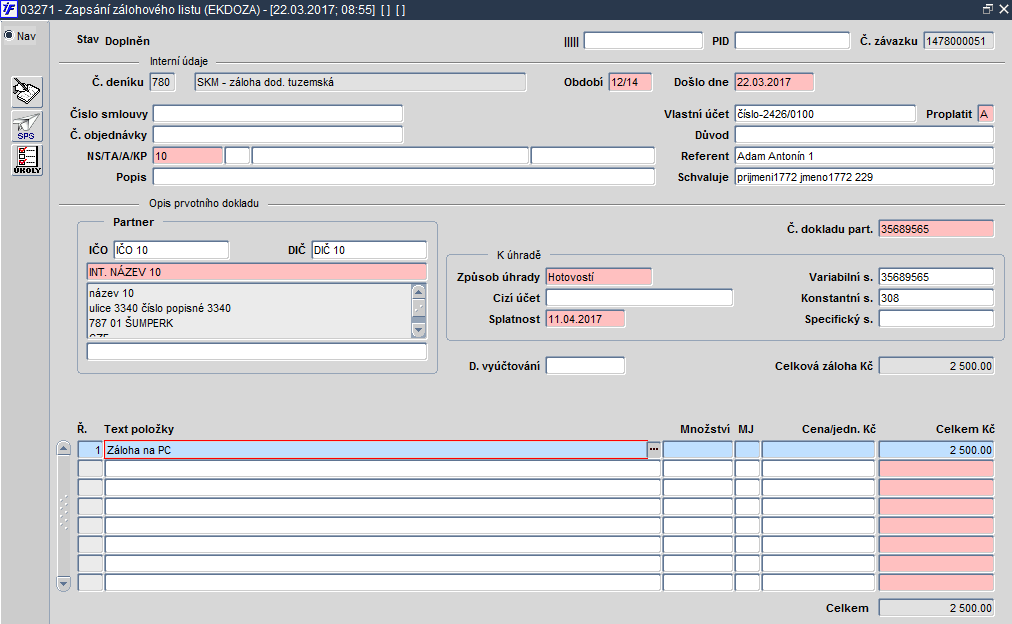Click the barcode icon next to top field
Image resolution: width=1012 pixels, height=624 pixels.
[x=571, y=42]
